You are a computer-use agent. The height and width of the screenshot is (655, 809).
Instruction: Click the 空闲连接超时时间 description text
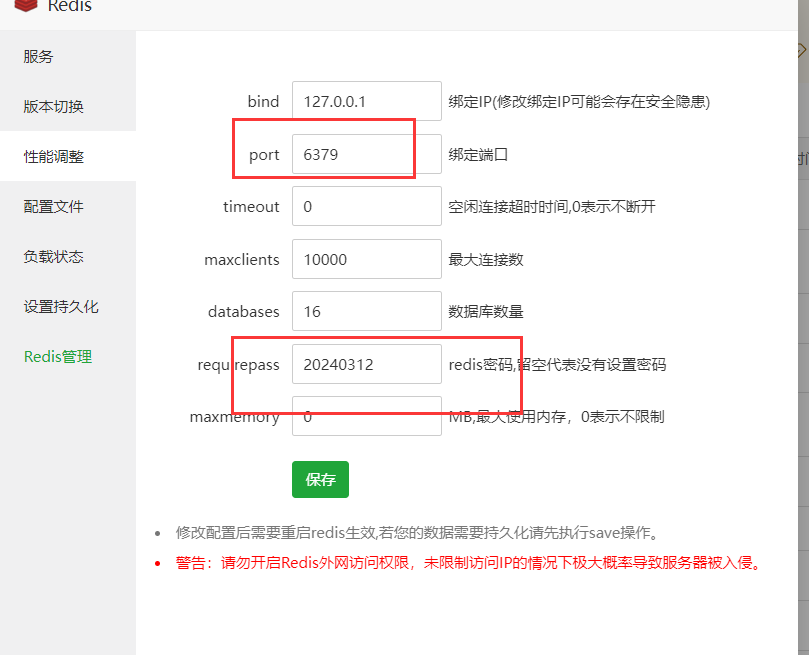[552, 207]
